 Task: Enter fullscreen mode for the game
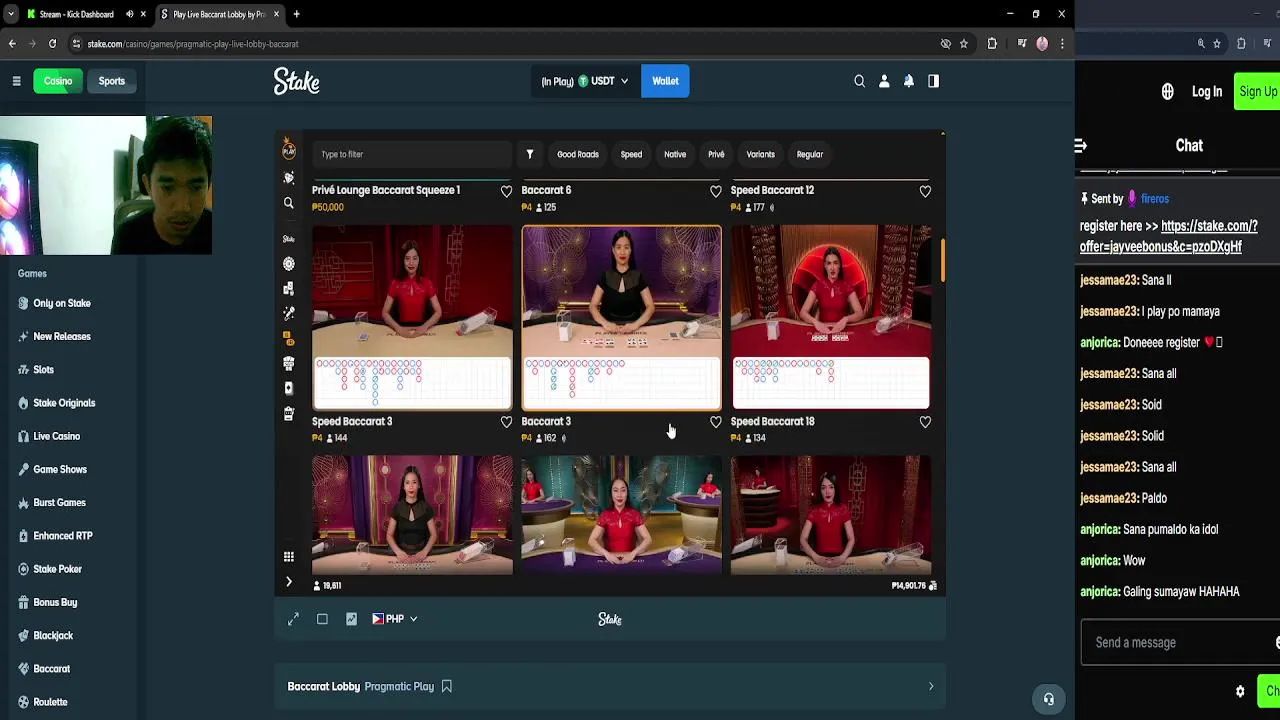tap(293, 619)
